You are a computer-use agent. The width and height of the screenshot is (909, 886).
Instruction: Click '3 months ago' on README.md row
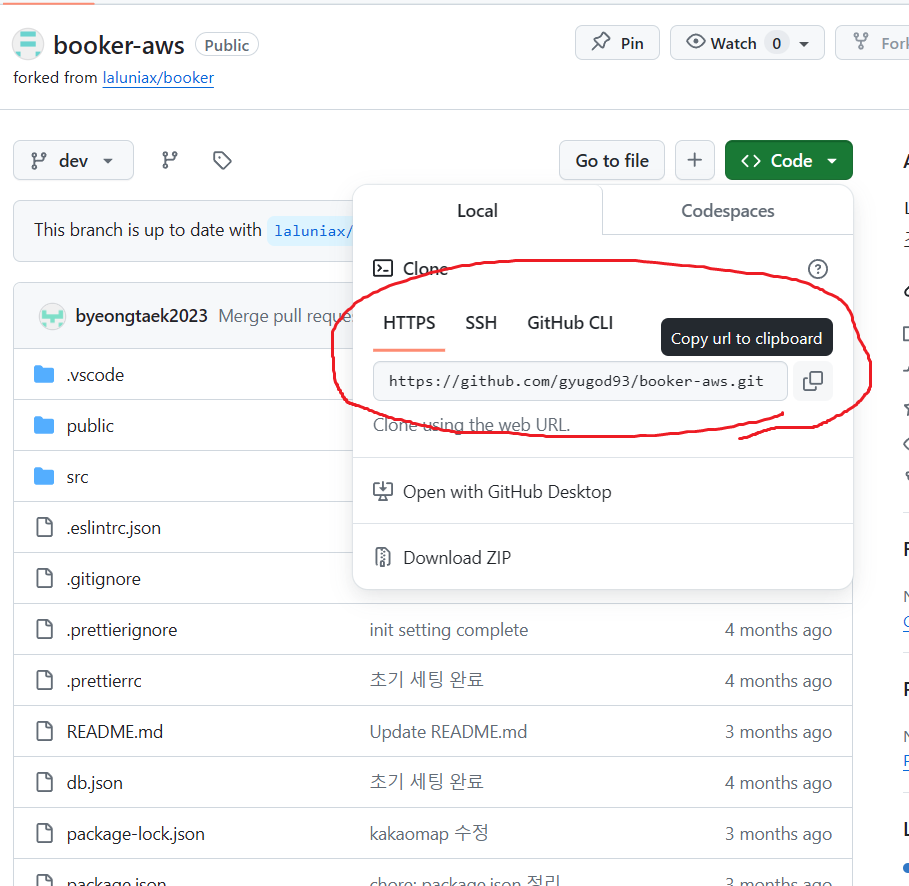click(x=778, y=732)
